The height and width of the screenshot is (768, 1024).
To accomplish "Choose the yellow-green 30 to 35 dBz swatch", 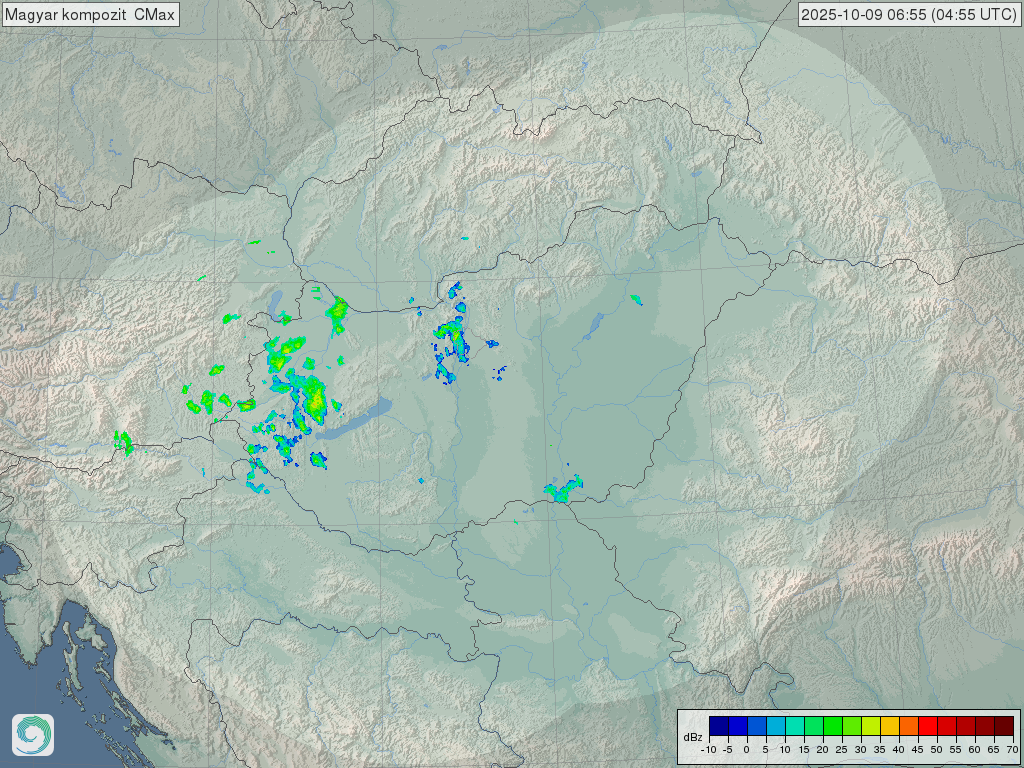I will tap(870, 725).
